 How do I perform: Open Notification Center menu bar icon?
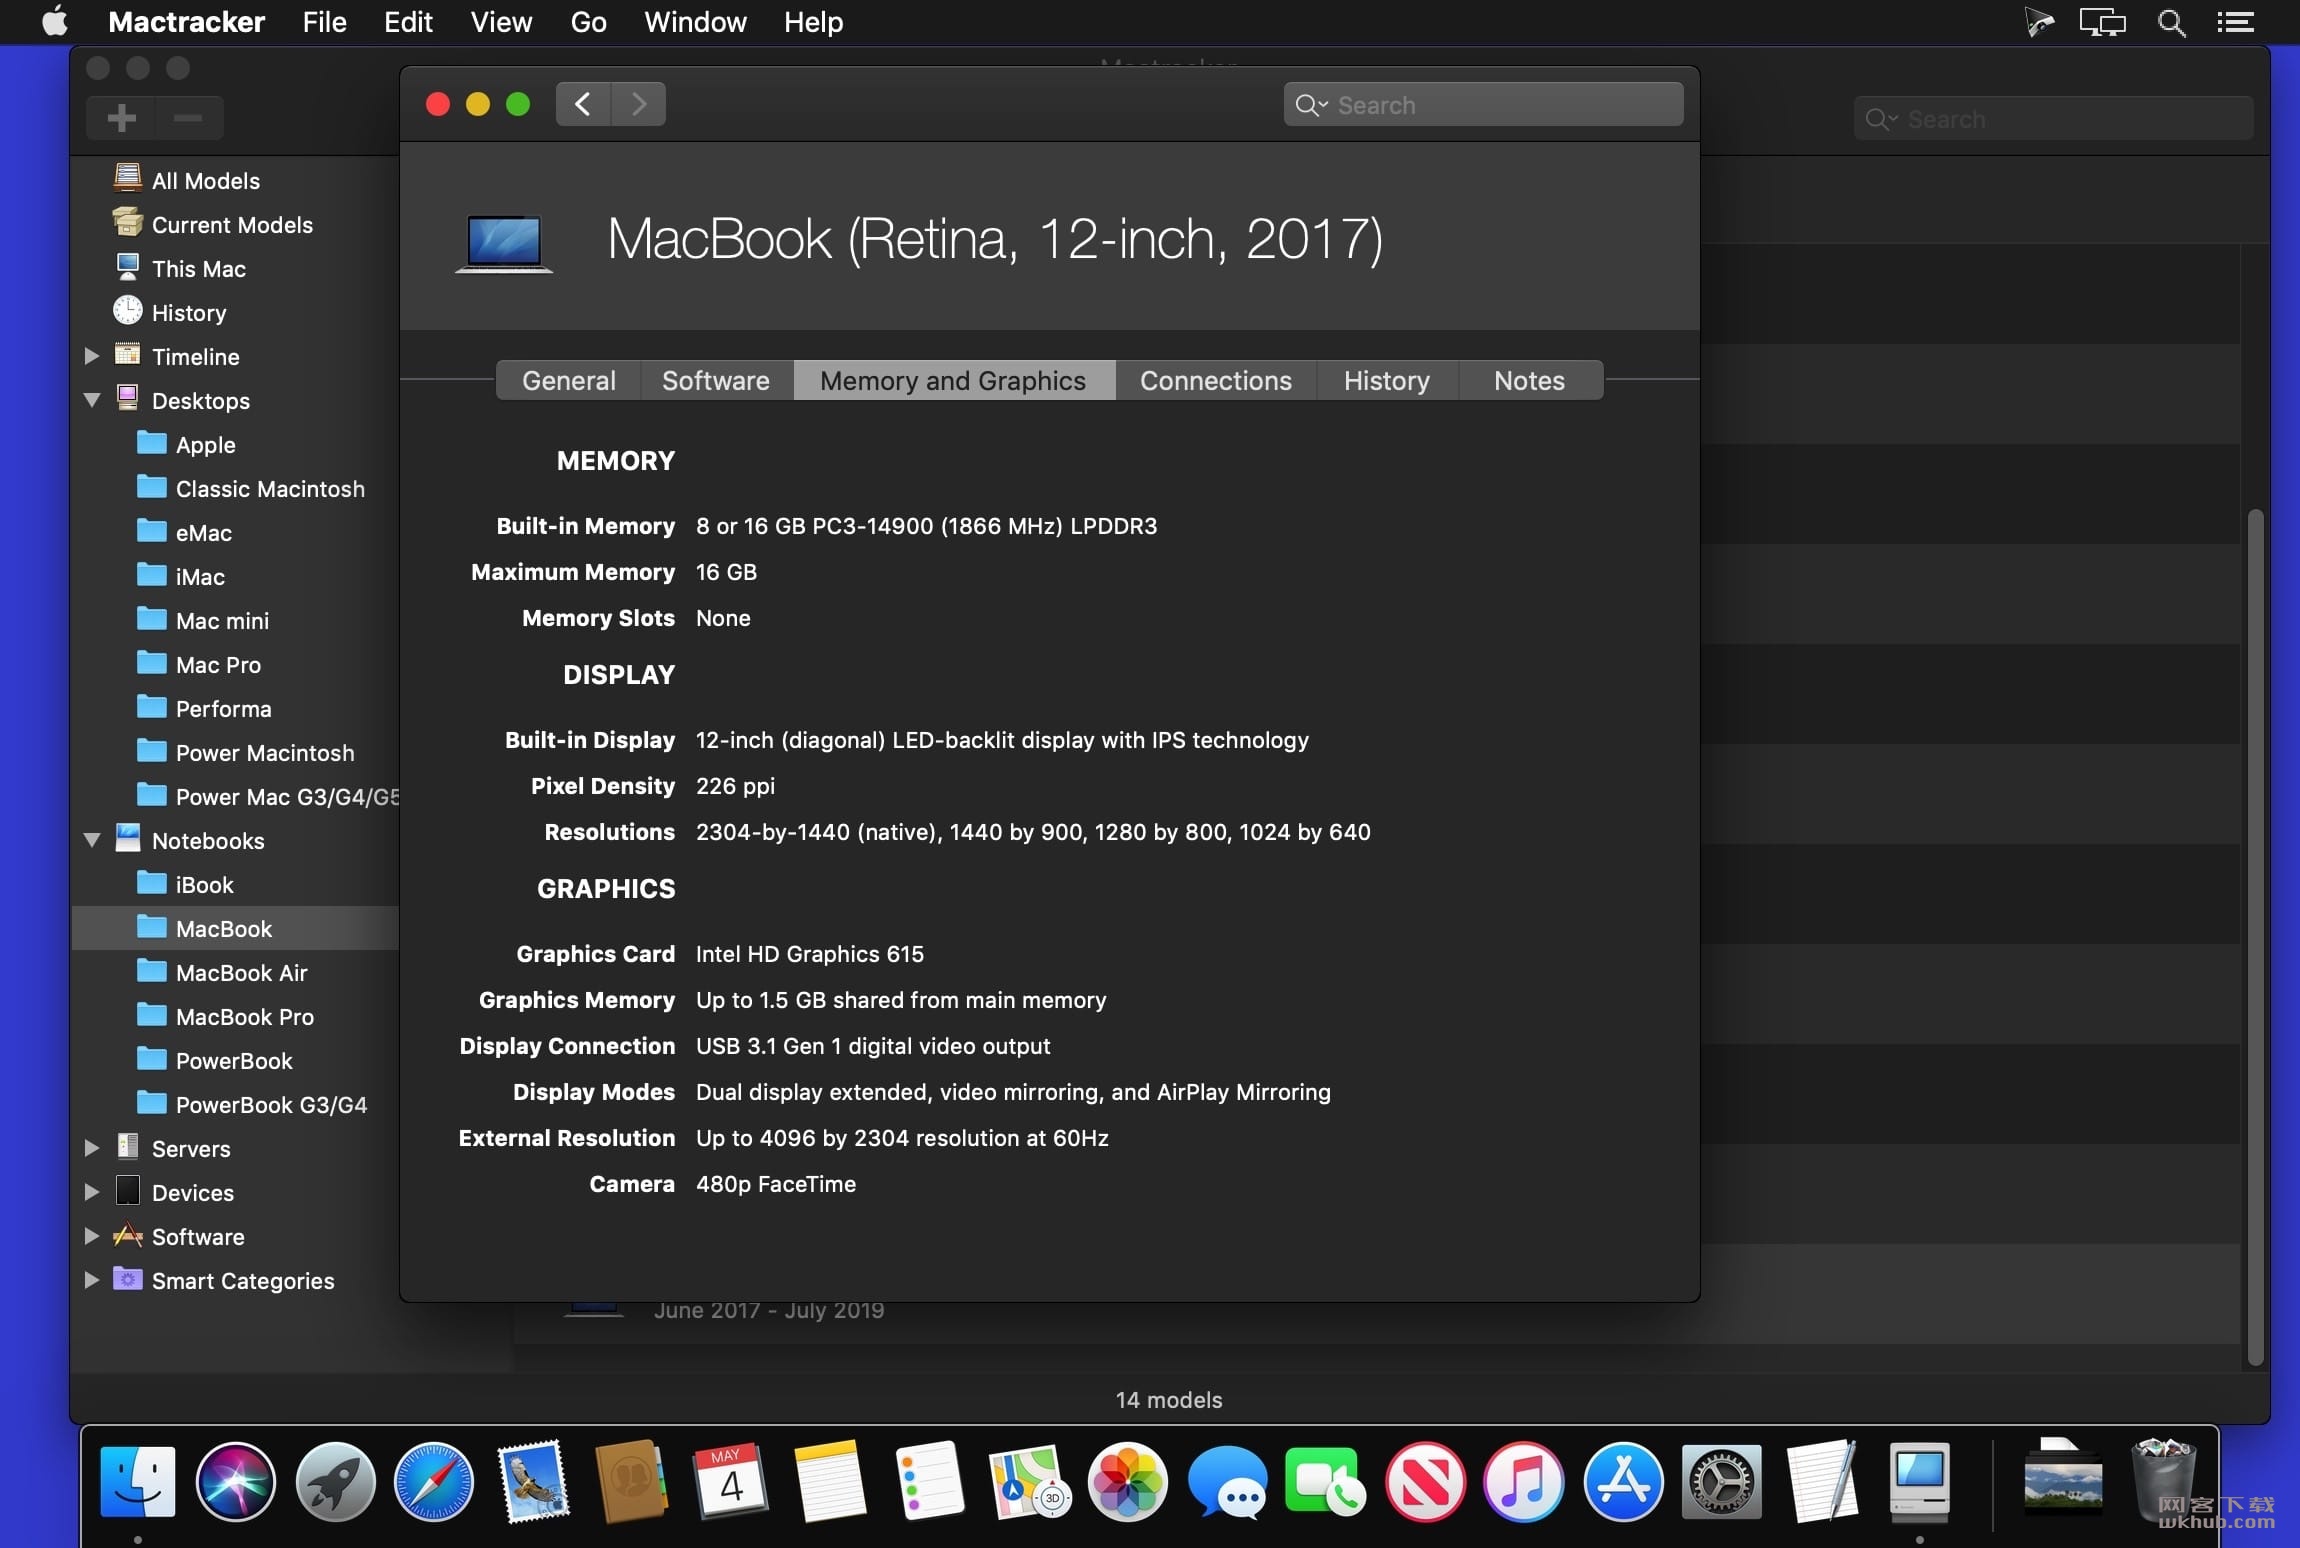pyautogui.click(x=2235, y=22)
